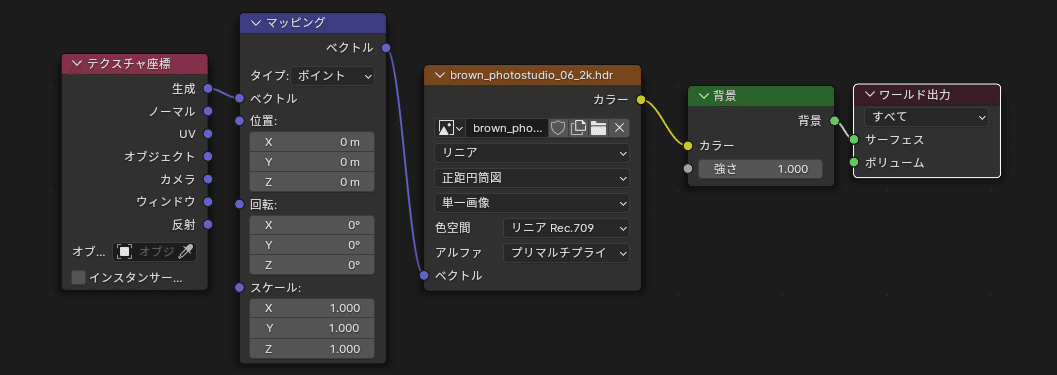Click the 位置 Y 0 m field

tap(312, 162)
